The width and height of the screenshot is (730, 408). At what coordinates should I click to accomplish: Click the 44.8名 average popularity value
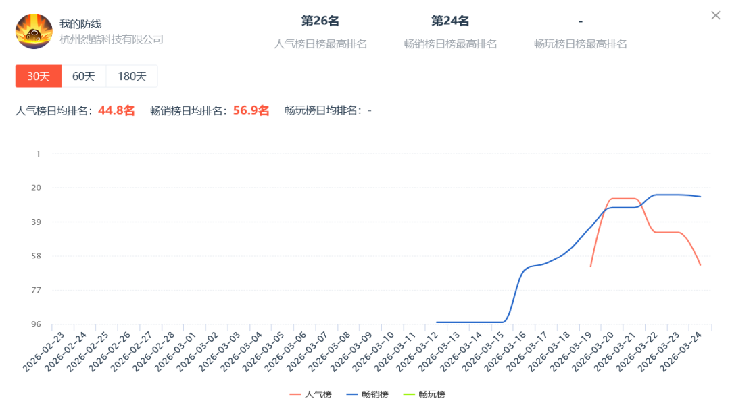(x=116, y=111)
